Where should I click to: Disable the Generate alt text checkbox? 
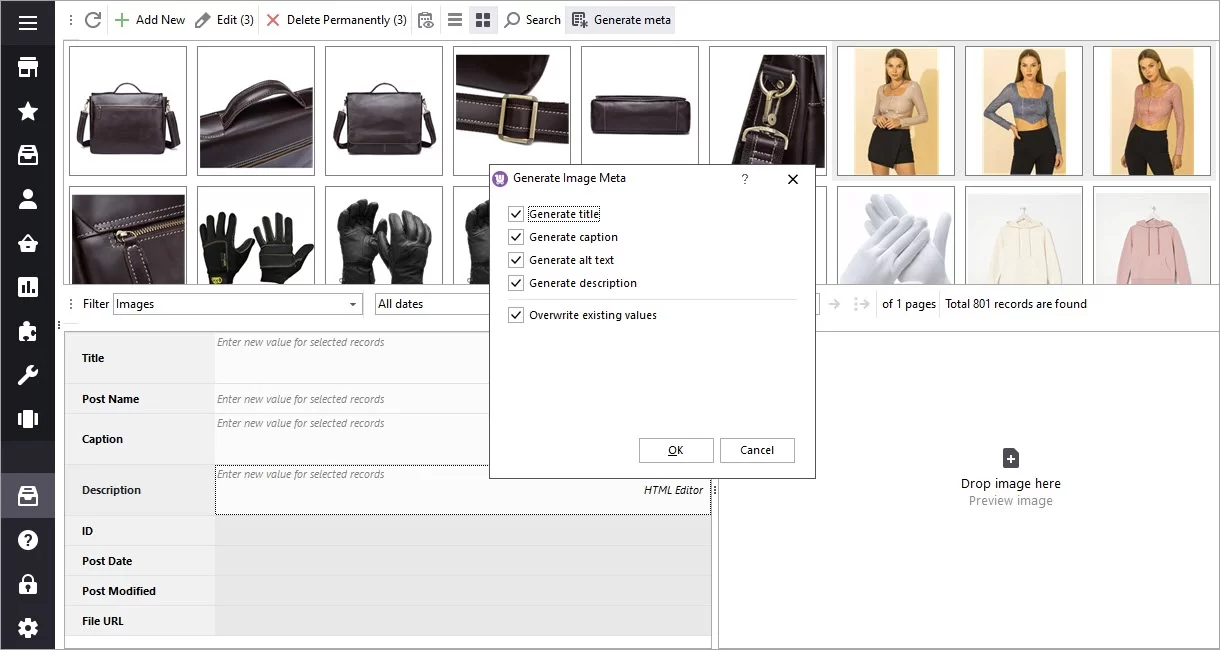[516, 260]
